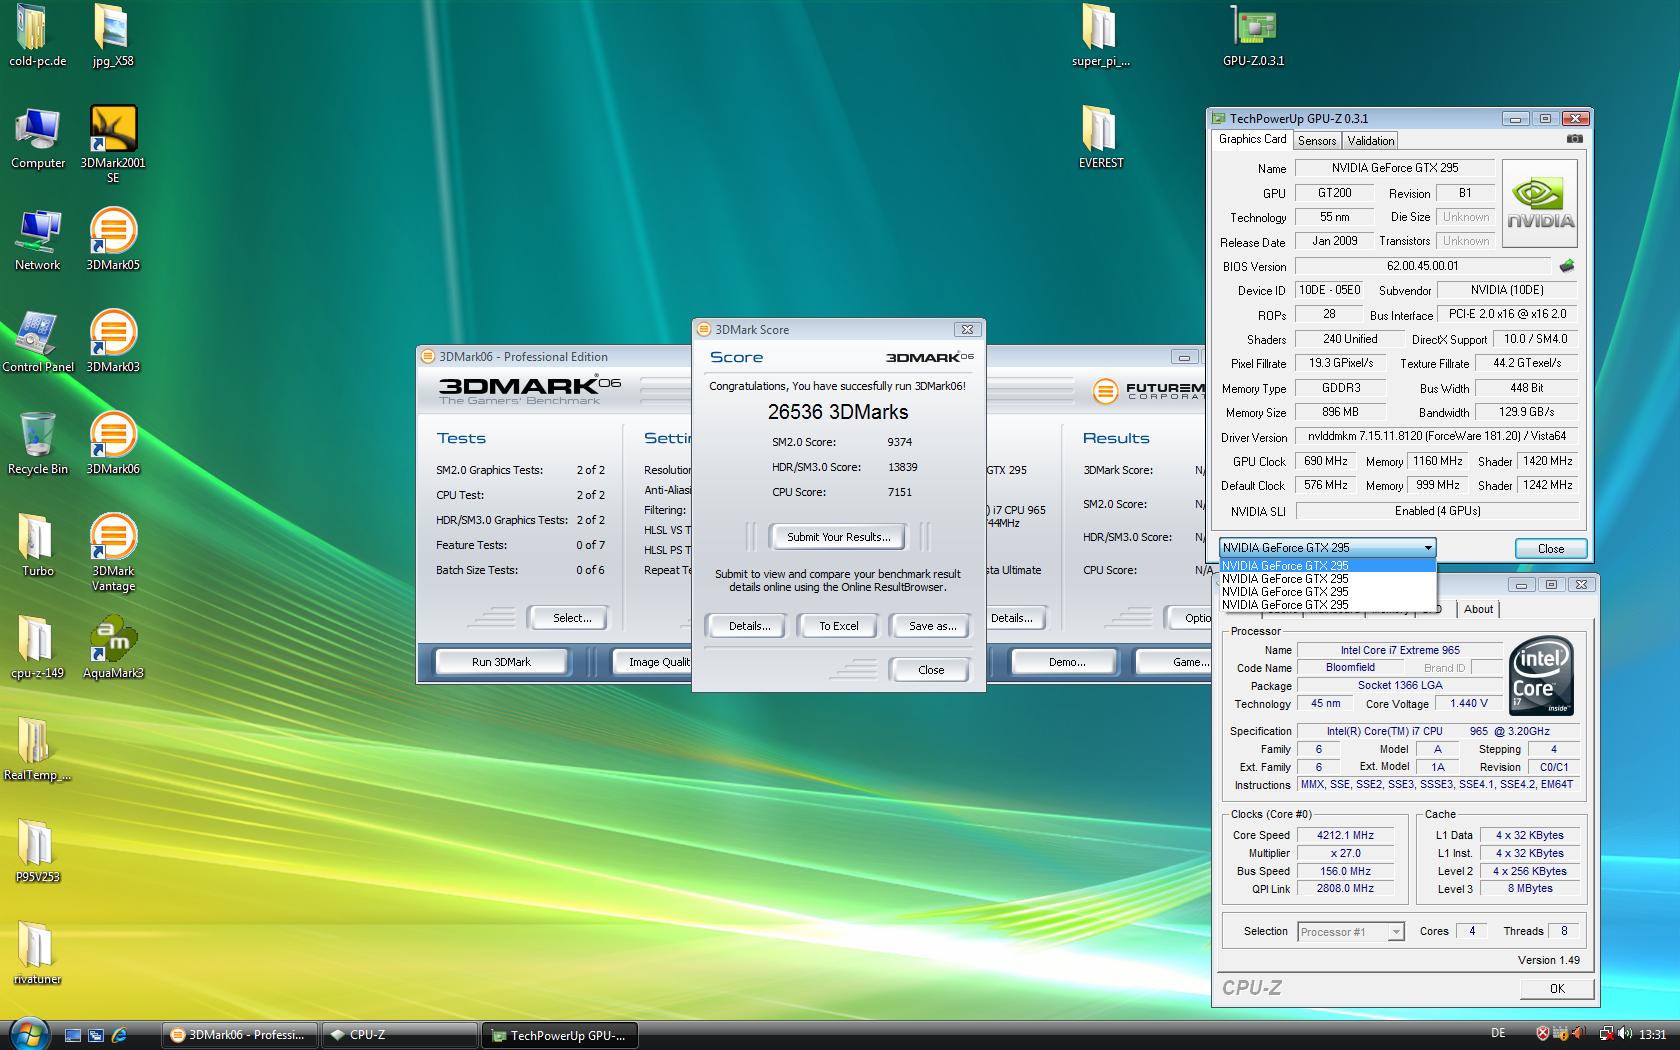
Task: Select the last GTX 295 list entry
Action: pyautogui.click(x=1328, y=605)
